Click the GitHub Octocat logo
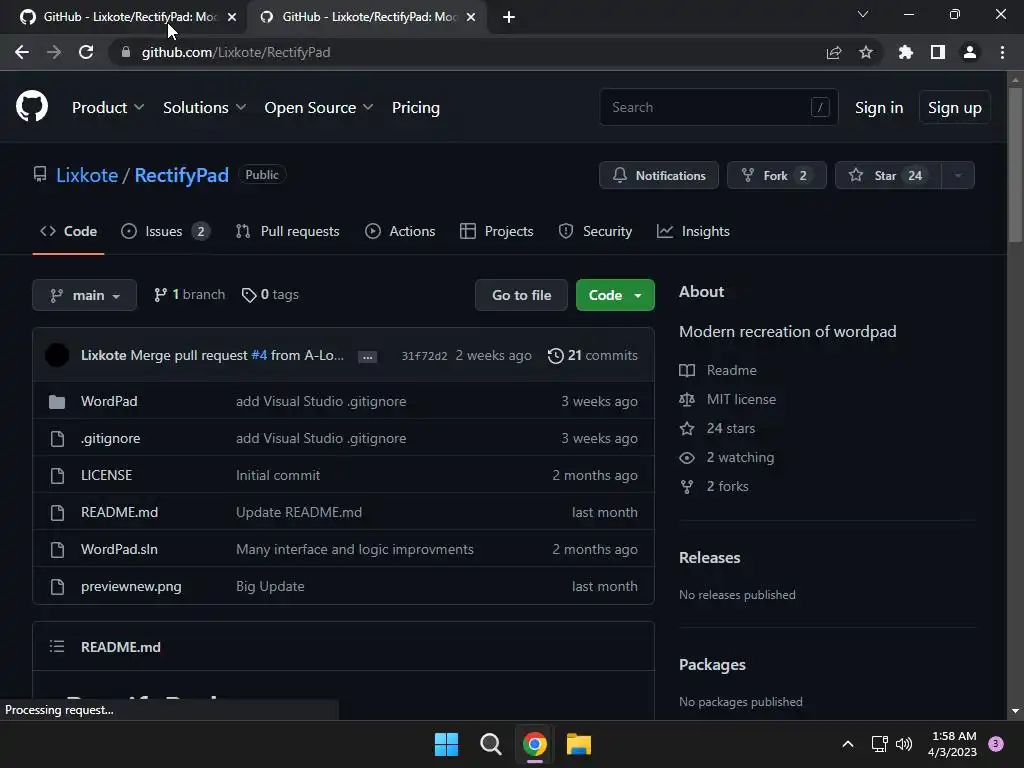 coord(31,107)
